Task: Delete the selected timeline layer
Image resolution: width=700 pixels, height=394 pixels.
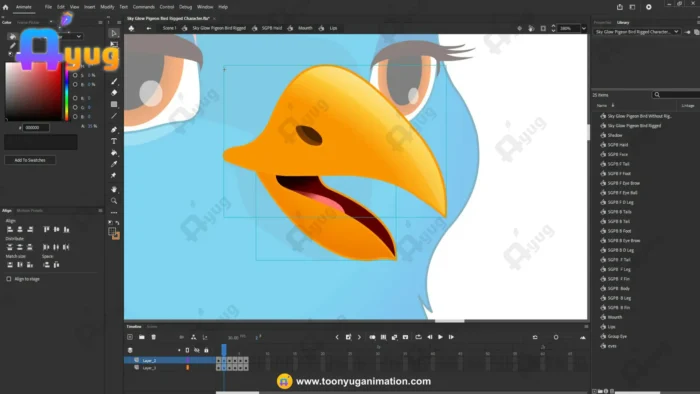Action: 153,337
